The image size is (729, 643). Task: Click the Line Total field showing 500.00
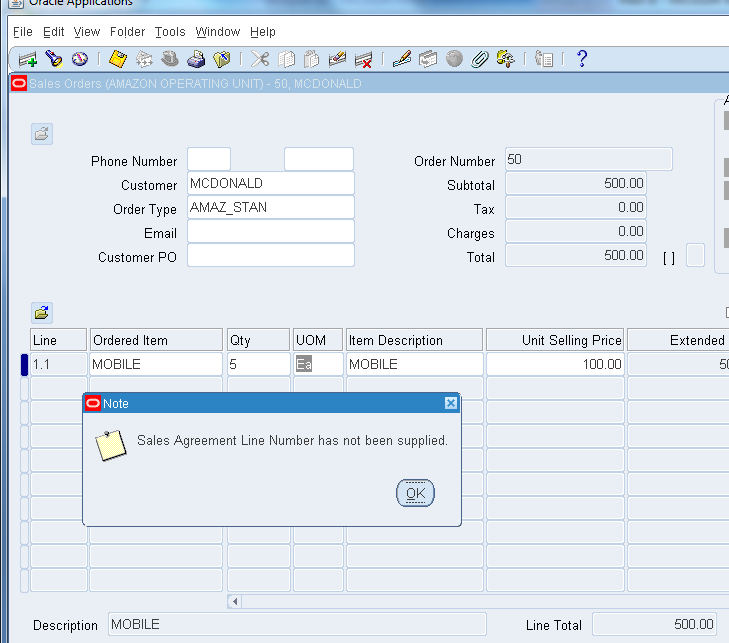655,624
